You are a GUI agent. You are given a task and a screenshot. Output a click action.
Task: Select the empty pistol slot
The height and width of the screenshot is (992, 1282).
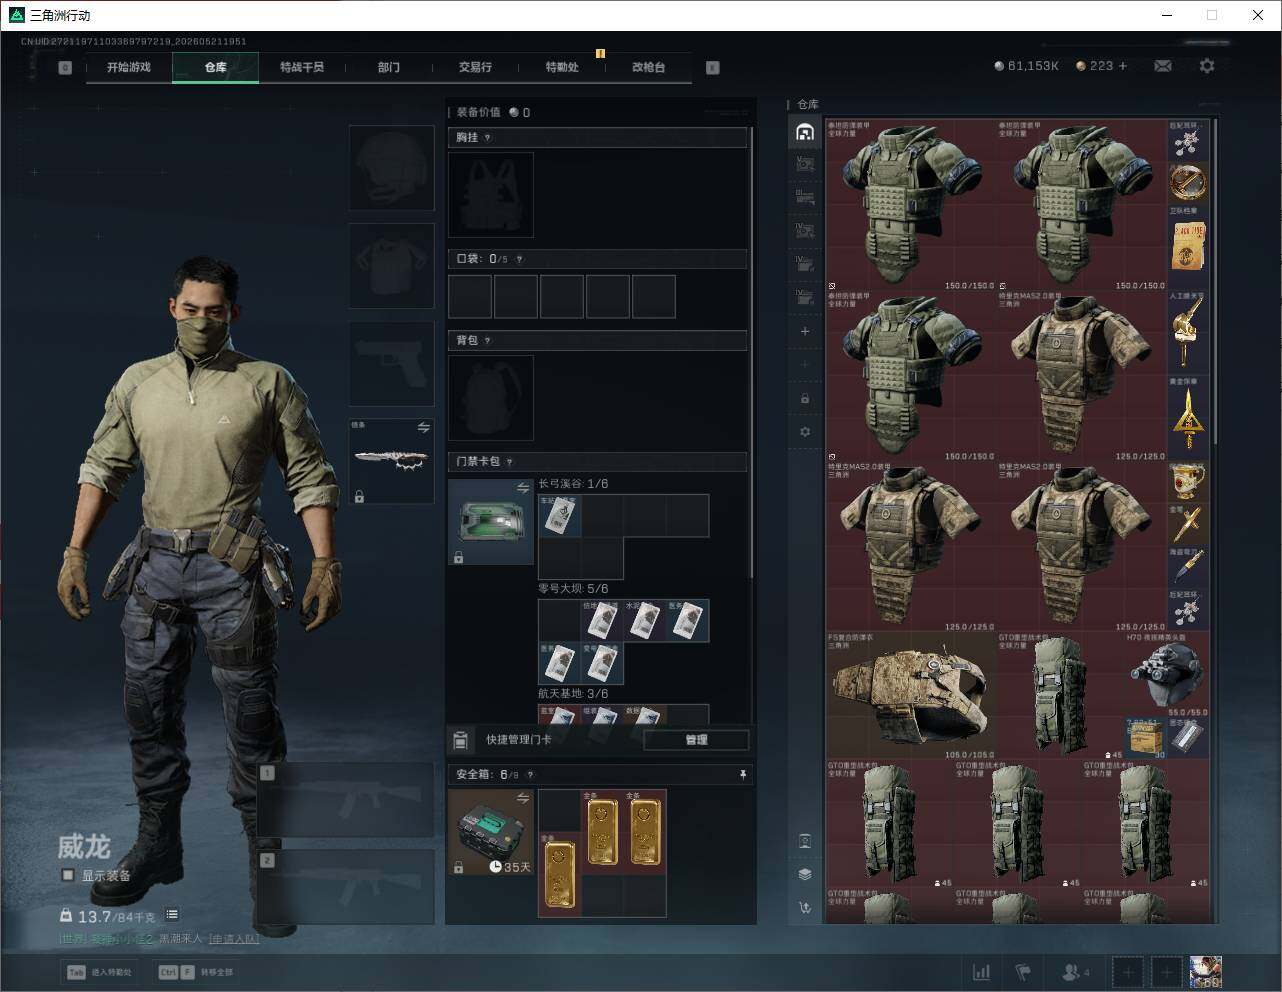coord(391,363)
